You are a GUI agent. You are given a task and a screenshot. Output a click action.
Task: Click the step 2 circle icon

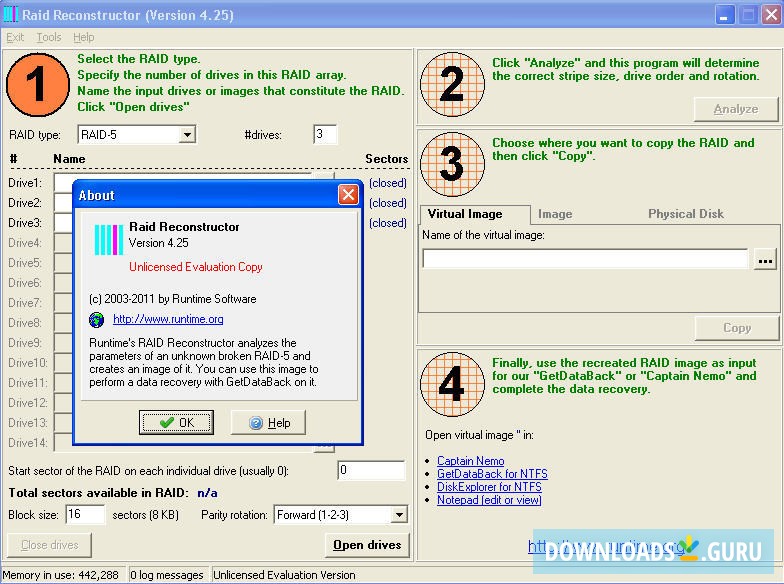pos(452,84)
